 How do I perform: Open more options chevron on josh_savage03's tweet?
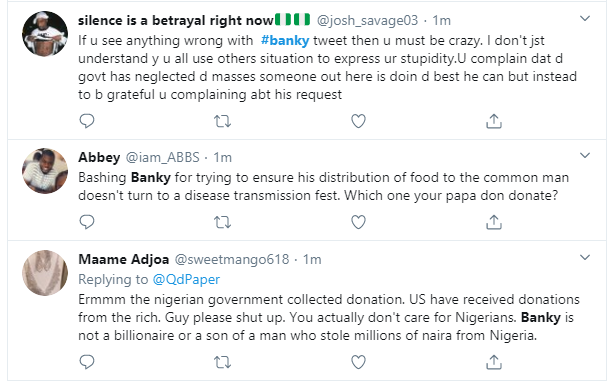click(585, 18)
